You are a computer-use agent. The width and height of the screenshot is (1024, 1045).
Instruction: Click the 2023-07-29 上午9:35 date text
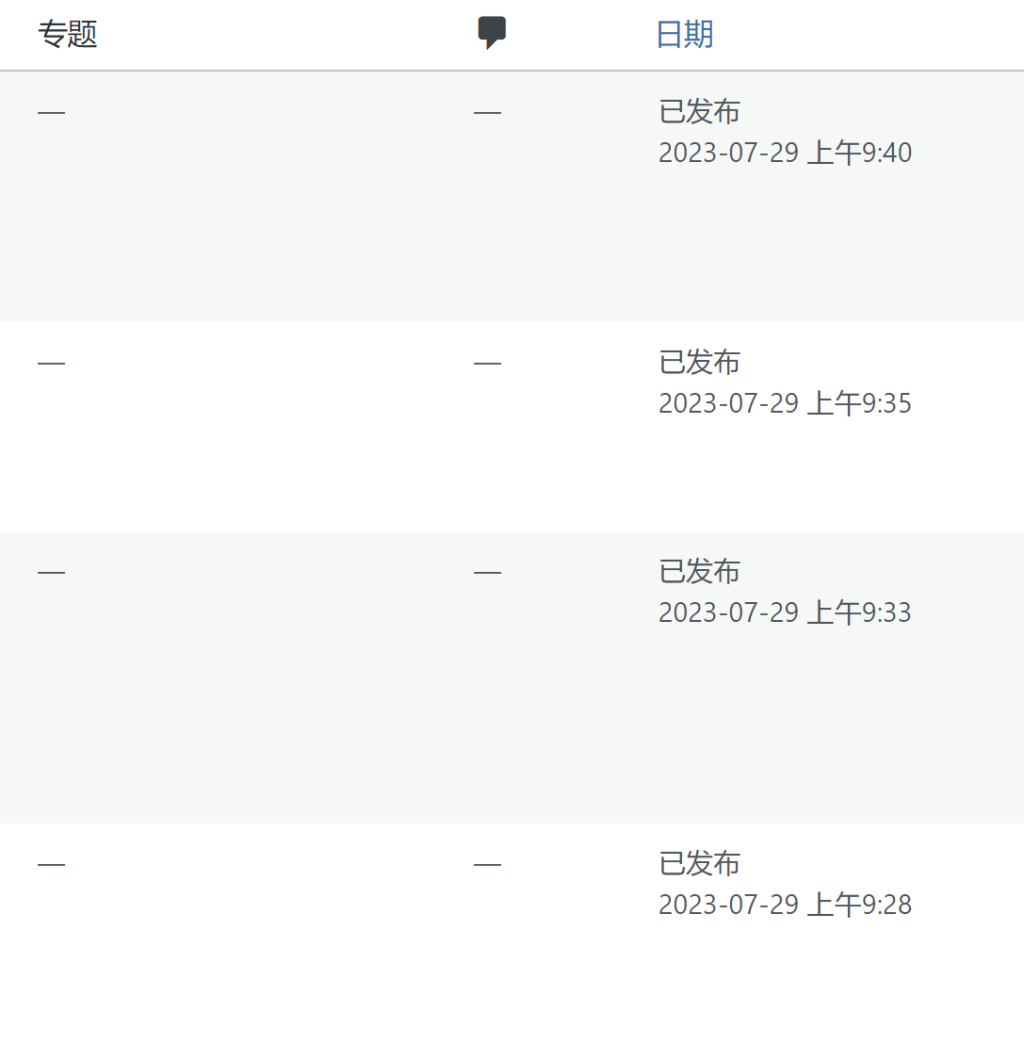pyautogui.click(x=785, y=403)
